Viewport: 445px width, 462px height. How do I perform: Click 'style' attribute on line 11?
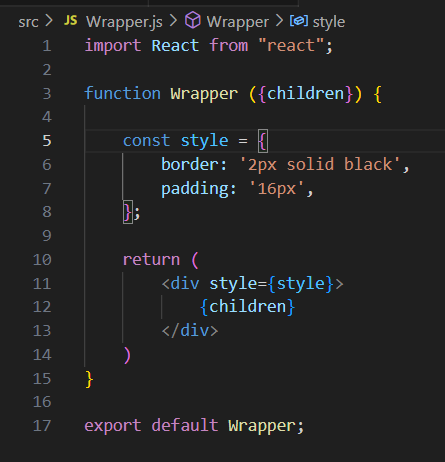233,284
